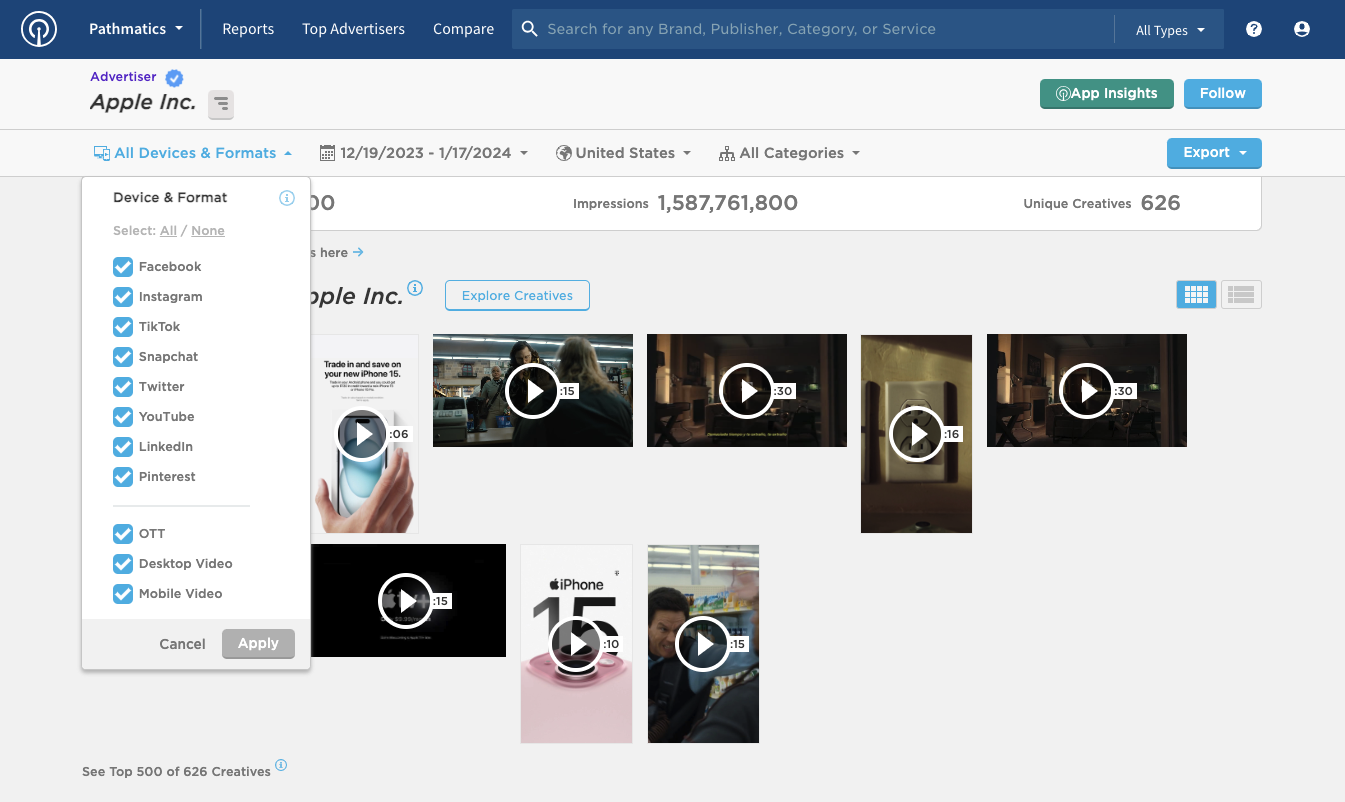Uncheck the Snapchat checkbox

[x=123, y=357]
